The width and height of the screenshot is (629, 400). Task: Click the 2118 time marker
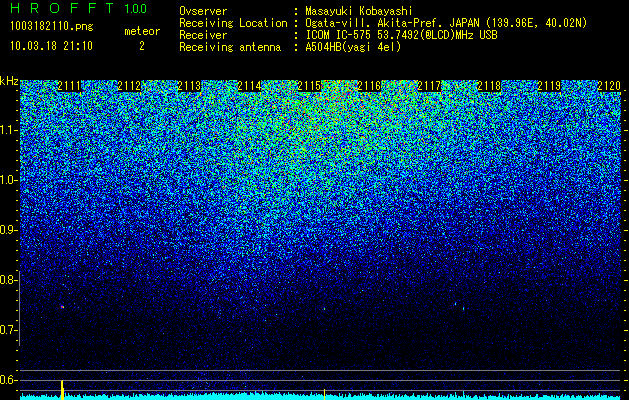click(x=489, y=86)
